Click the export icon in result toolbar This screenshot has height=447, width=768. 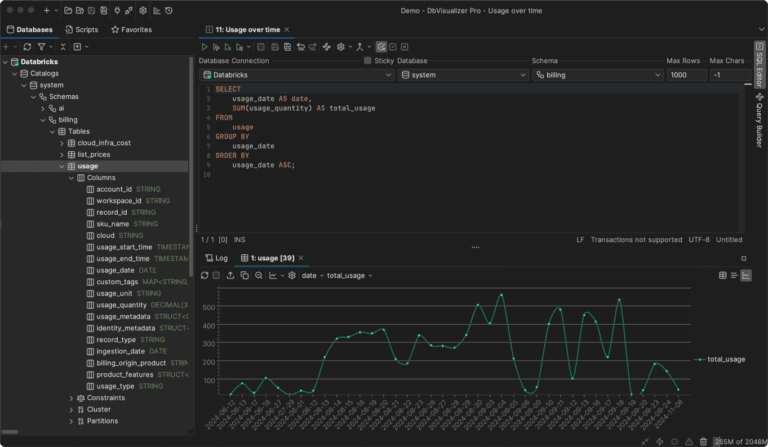click(x=230, y=276)
